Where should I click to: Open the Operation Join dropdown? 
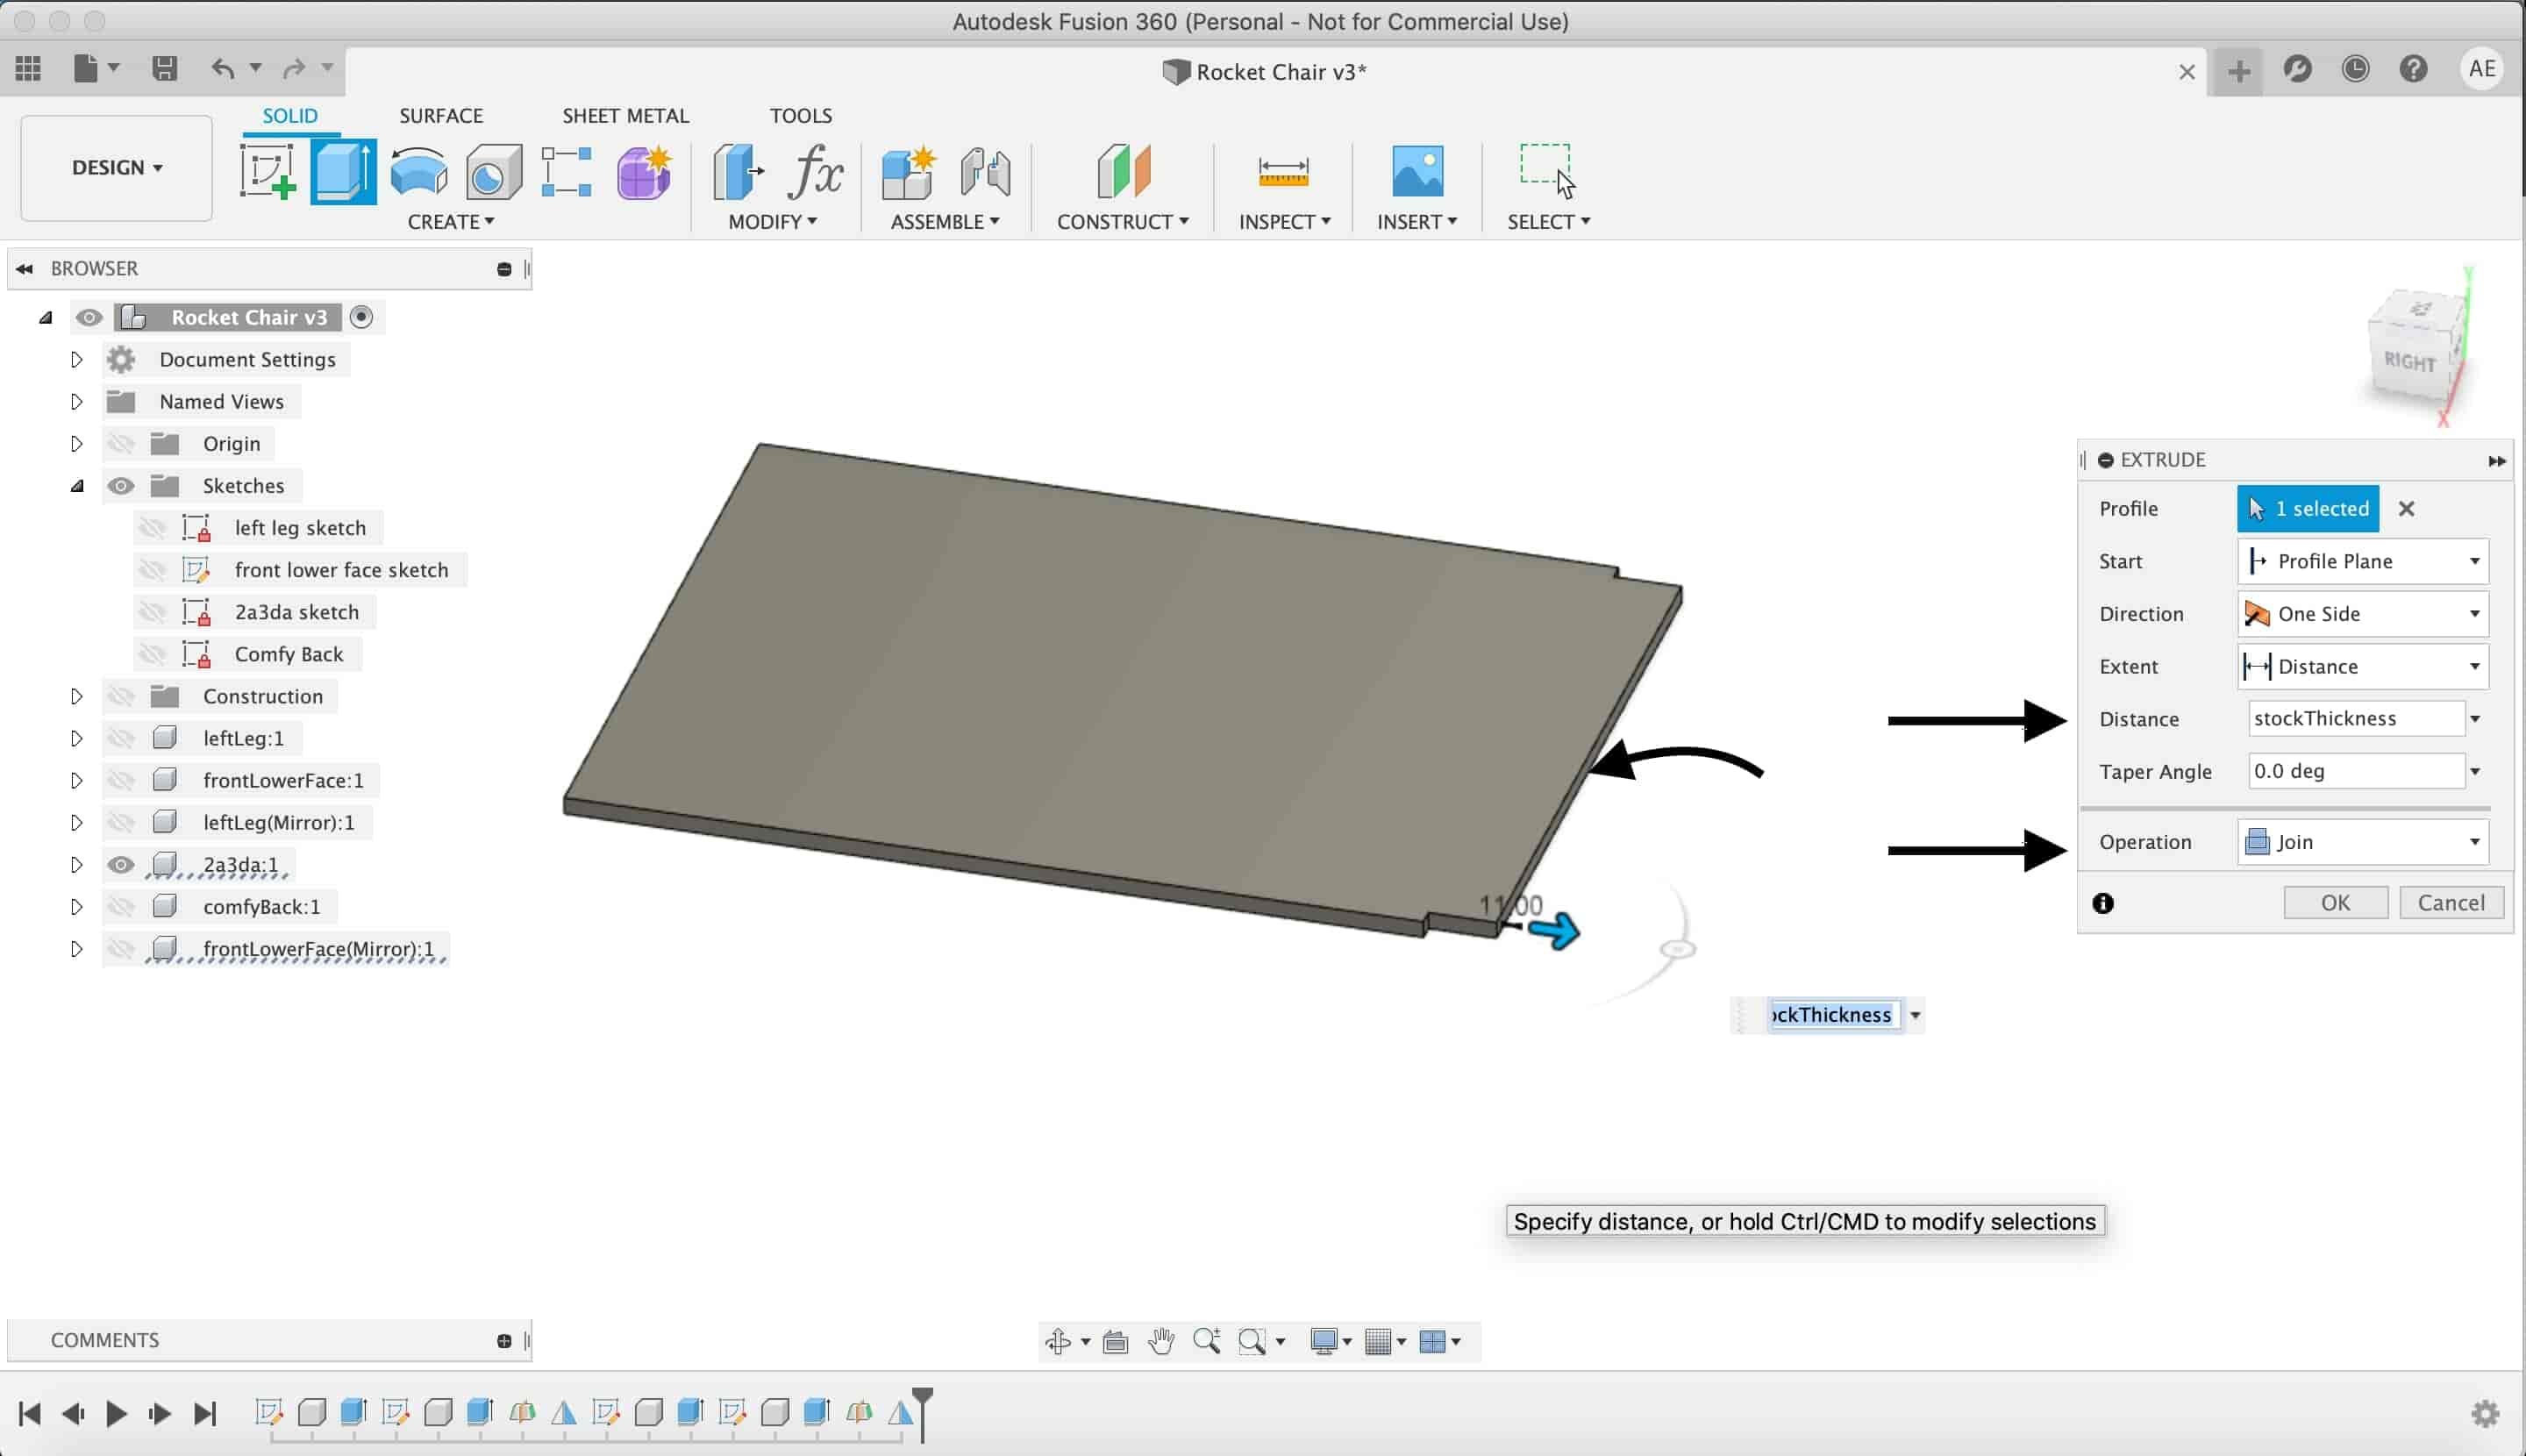[2362, 842]
